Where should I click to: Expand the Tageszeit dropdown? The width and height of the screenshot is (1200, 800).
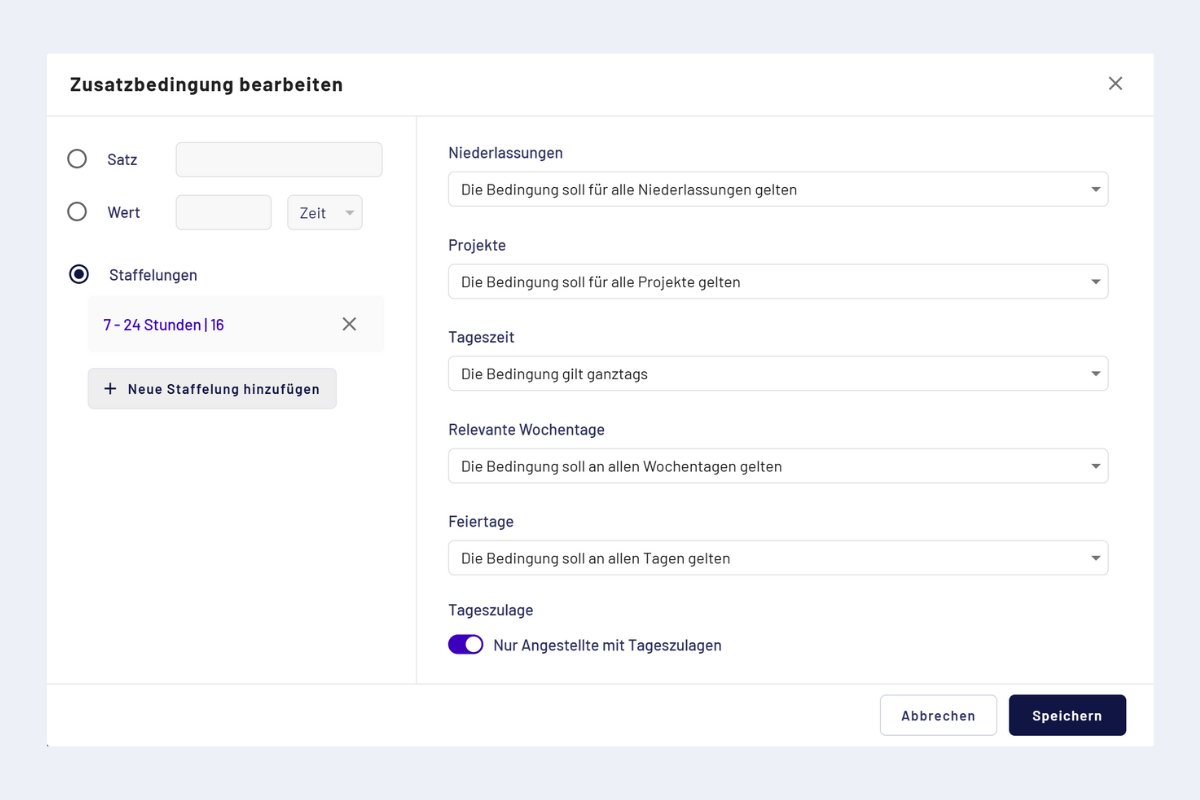tap(777, 374)
